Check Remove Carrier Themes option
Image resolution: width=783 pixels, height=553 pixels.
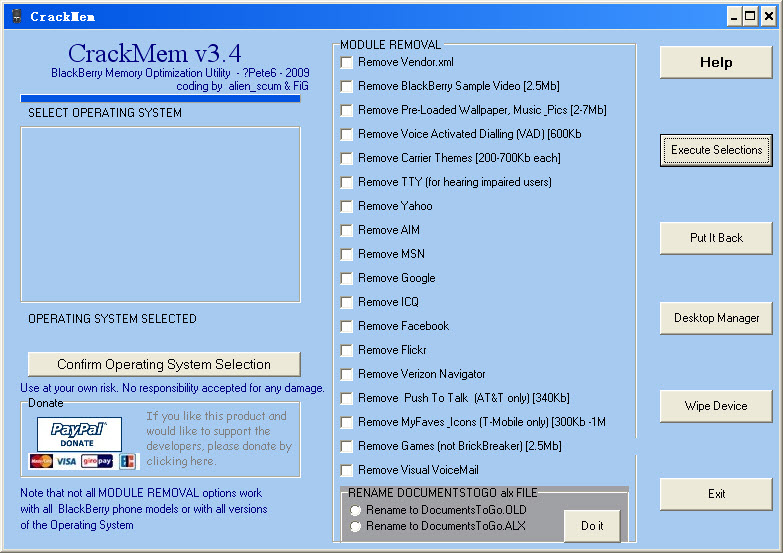coord(346,158)
